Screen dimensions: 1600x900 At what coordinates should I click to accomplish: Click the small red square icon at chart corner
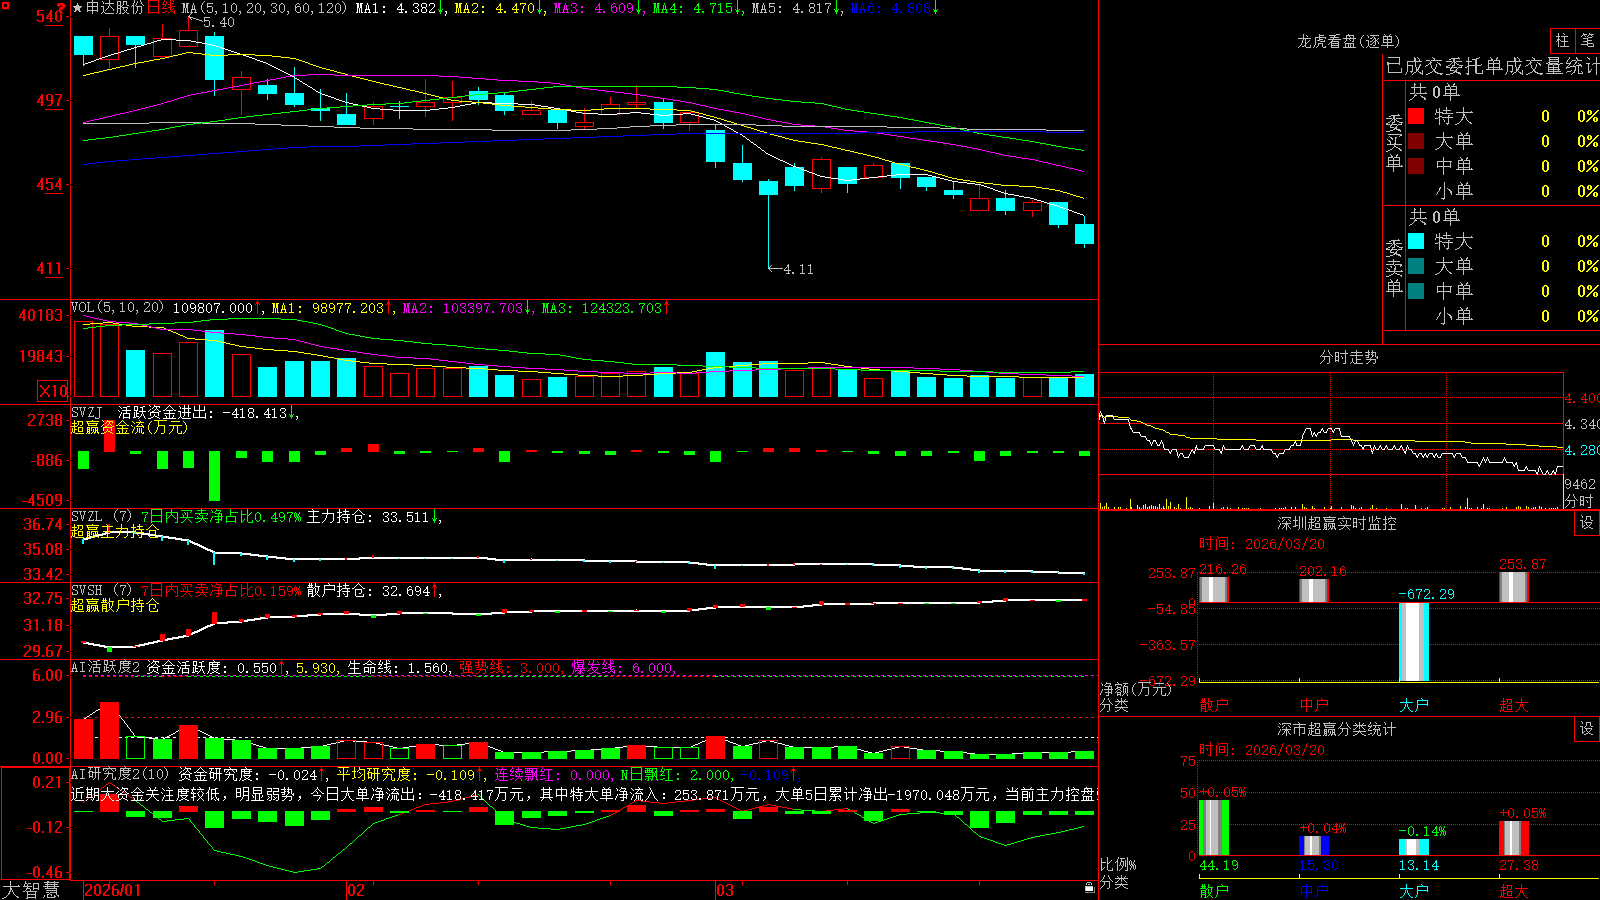pyautogui.click(x=5, y=5)
